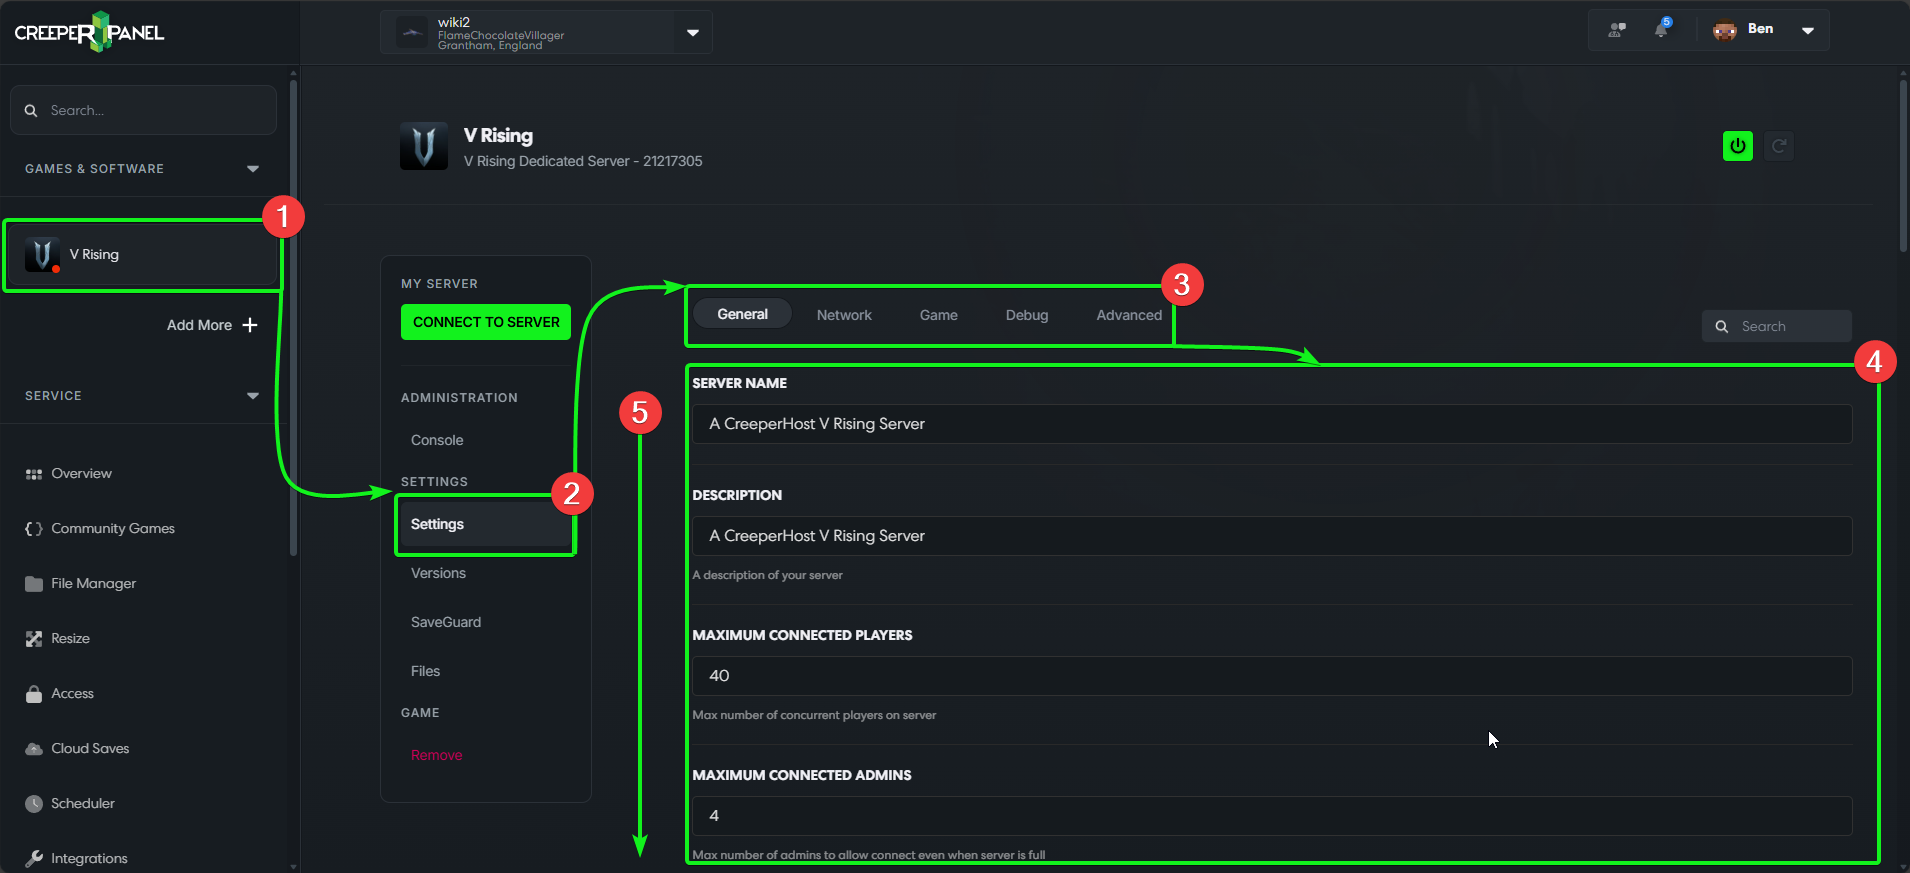Switch to the General tab
This screenshot has height=873, width=1910.
tap(743, 314)
